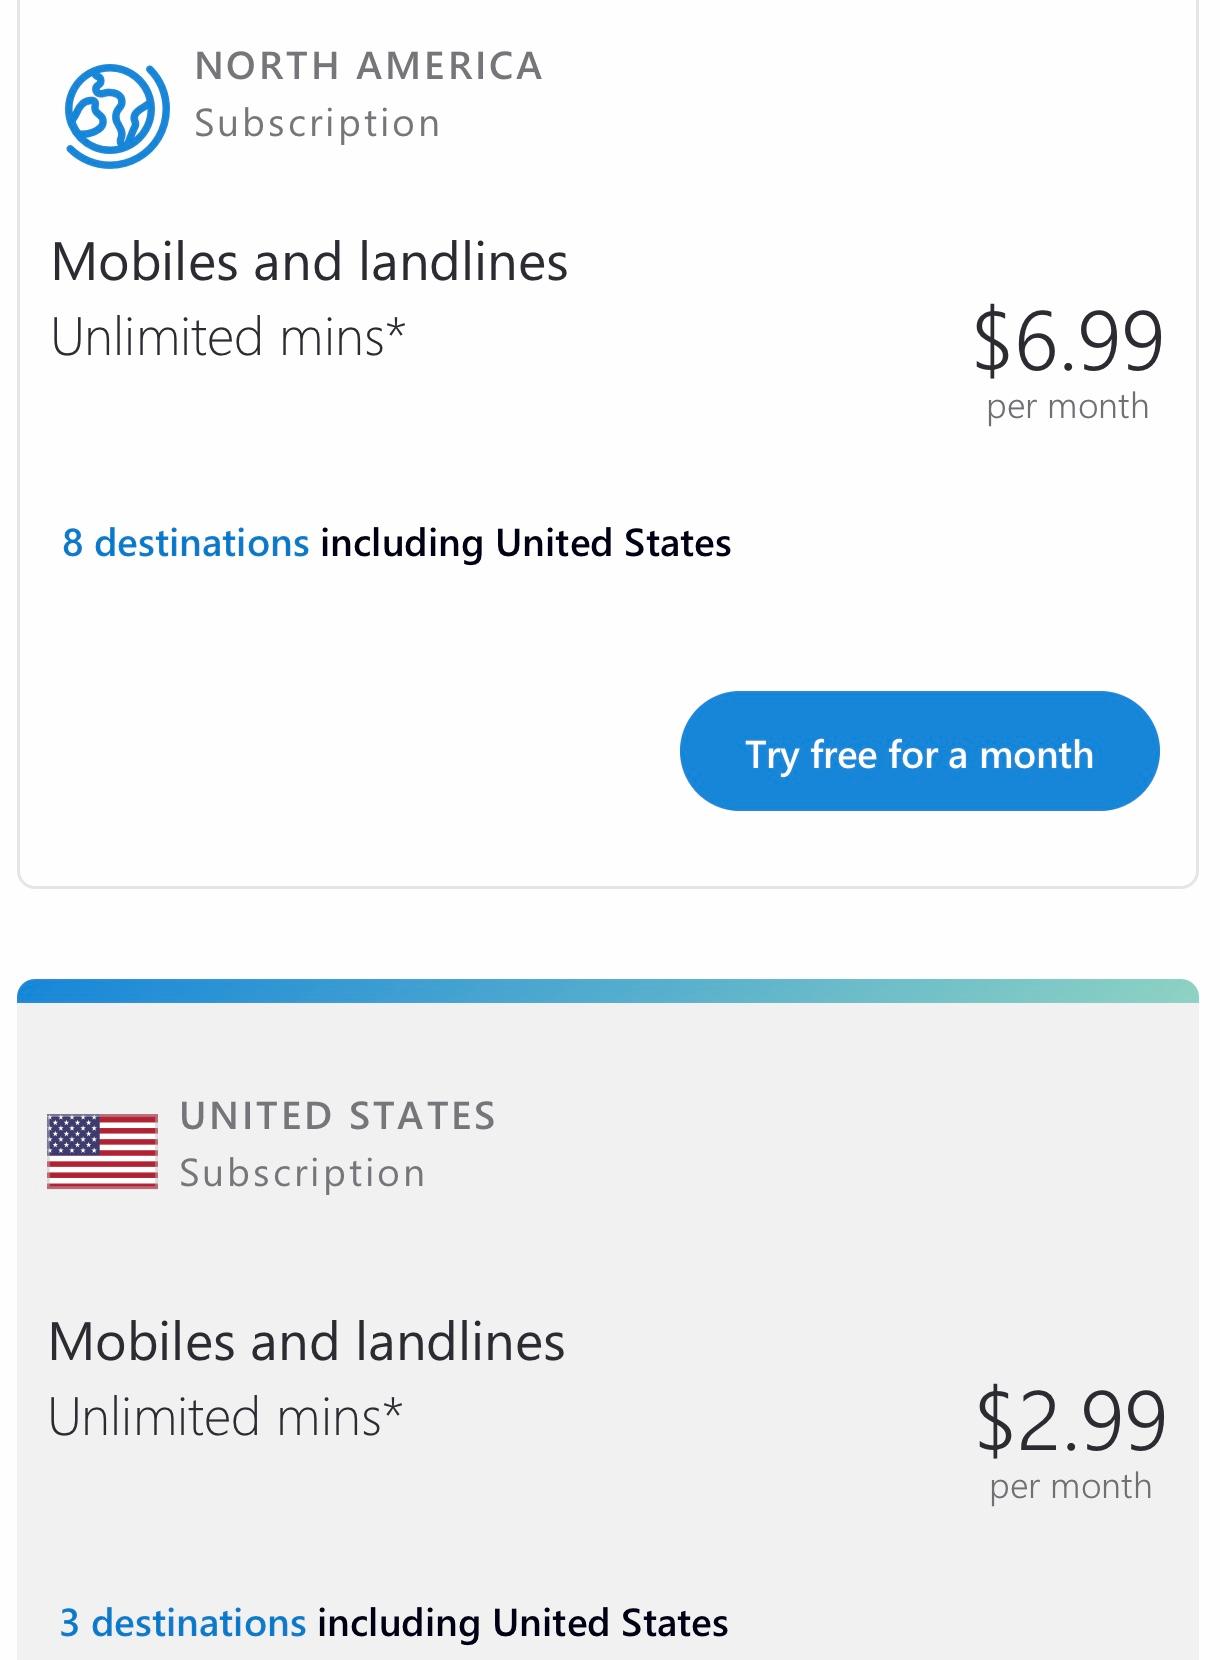Select the NORTH AMERICA heading
This screenshot has width=1220, height=1660.
coord(369,66)
